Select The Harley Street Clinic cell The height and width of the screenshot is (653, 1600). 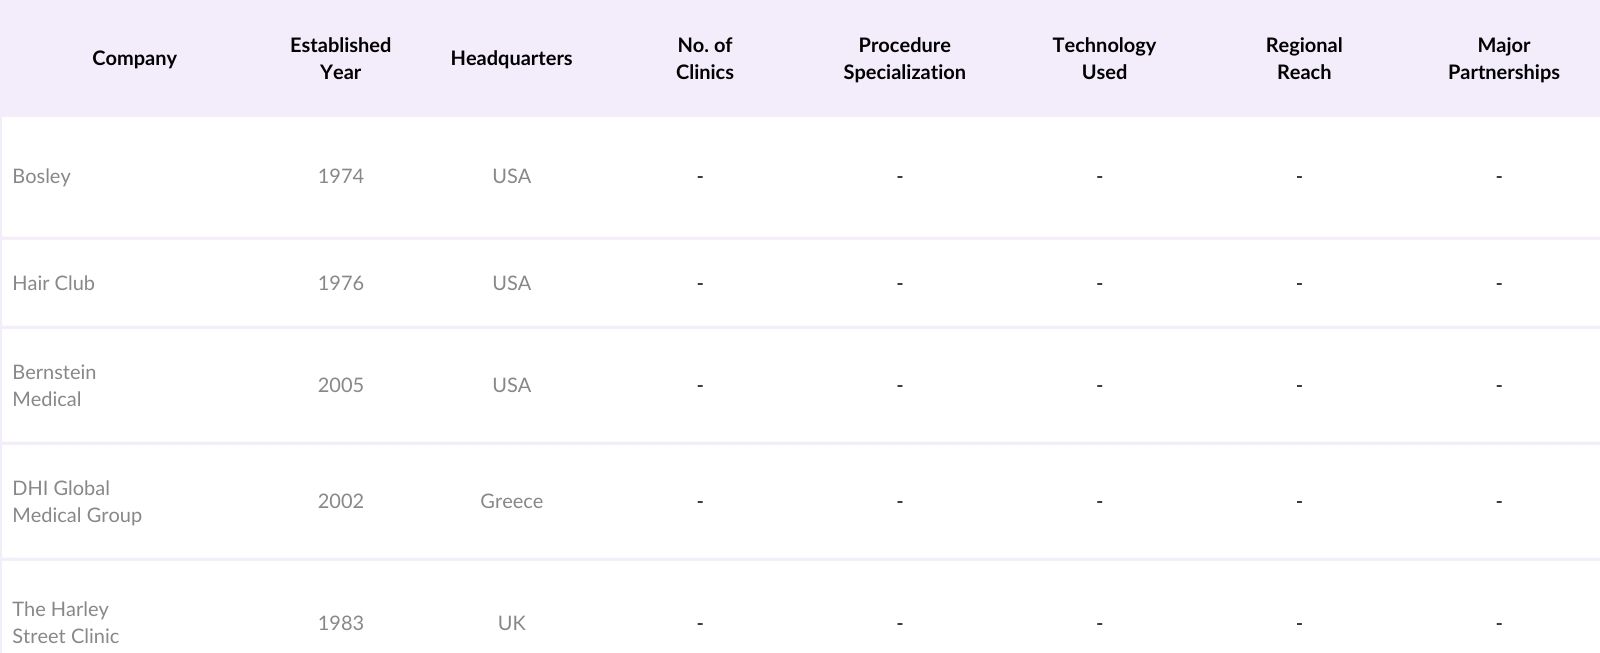click(x=66, y=622)
